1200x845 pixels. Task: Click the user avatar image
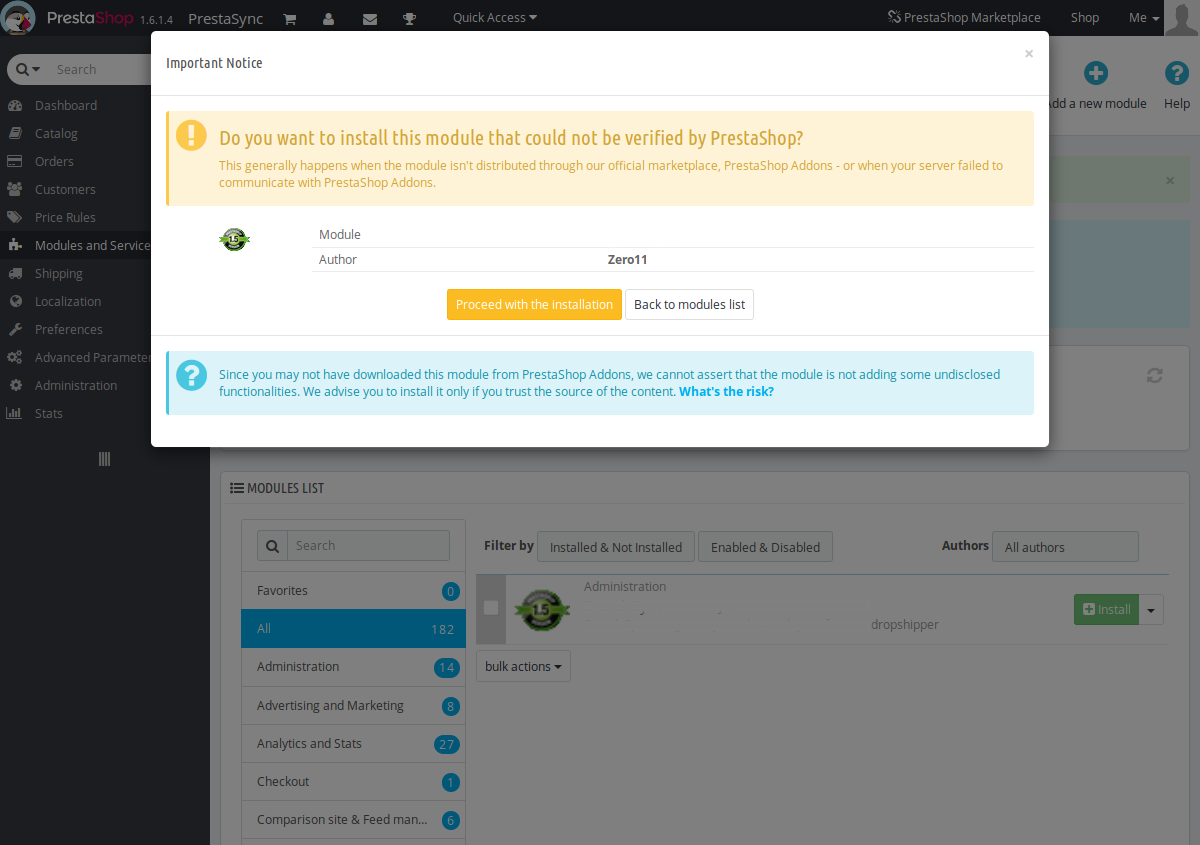[x=1182, y=17]
